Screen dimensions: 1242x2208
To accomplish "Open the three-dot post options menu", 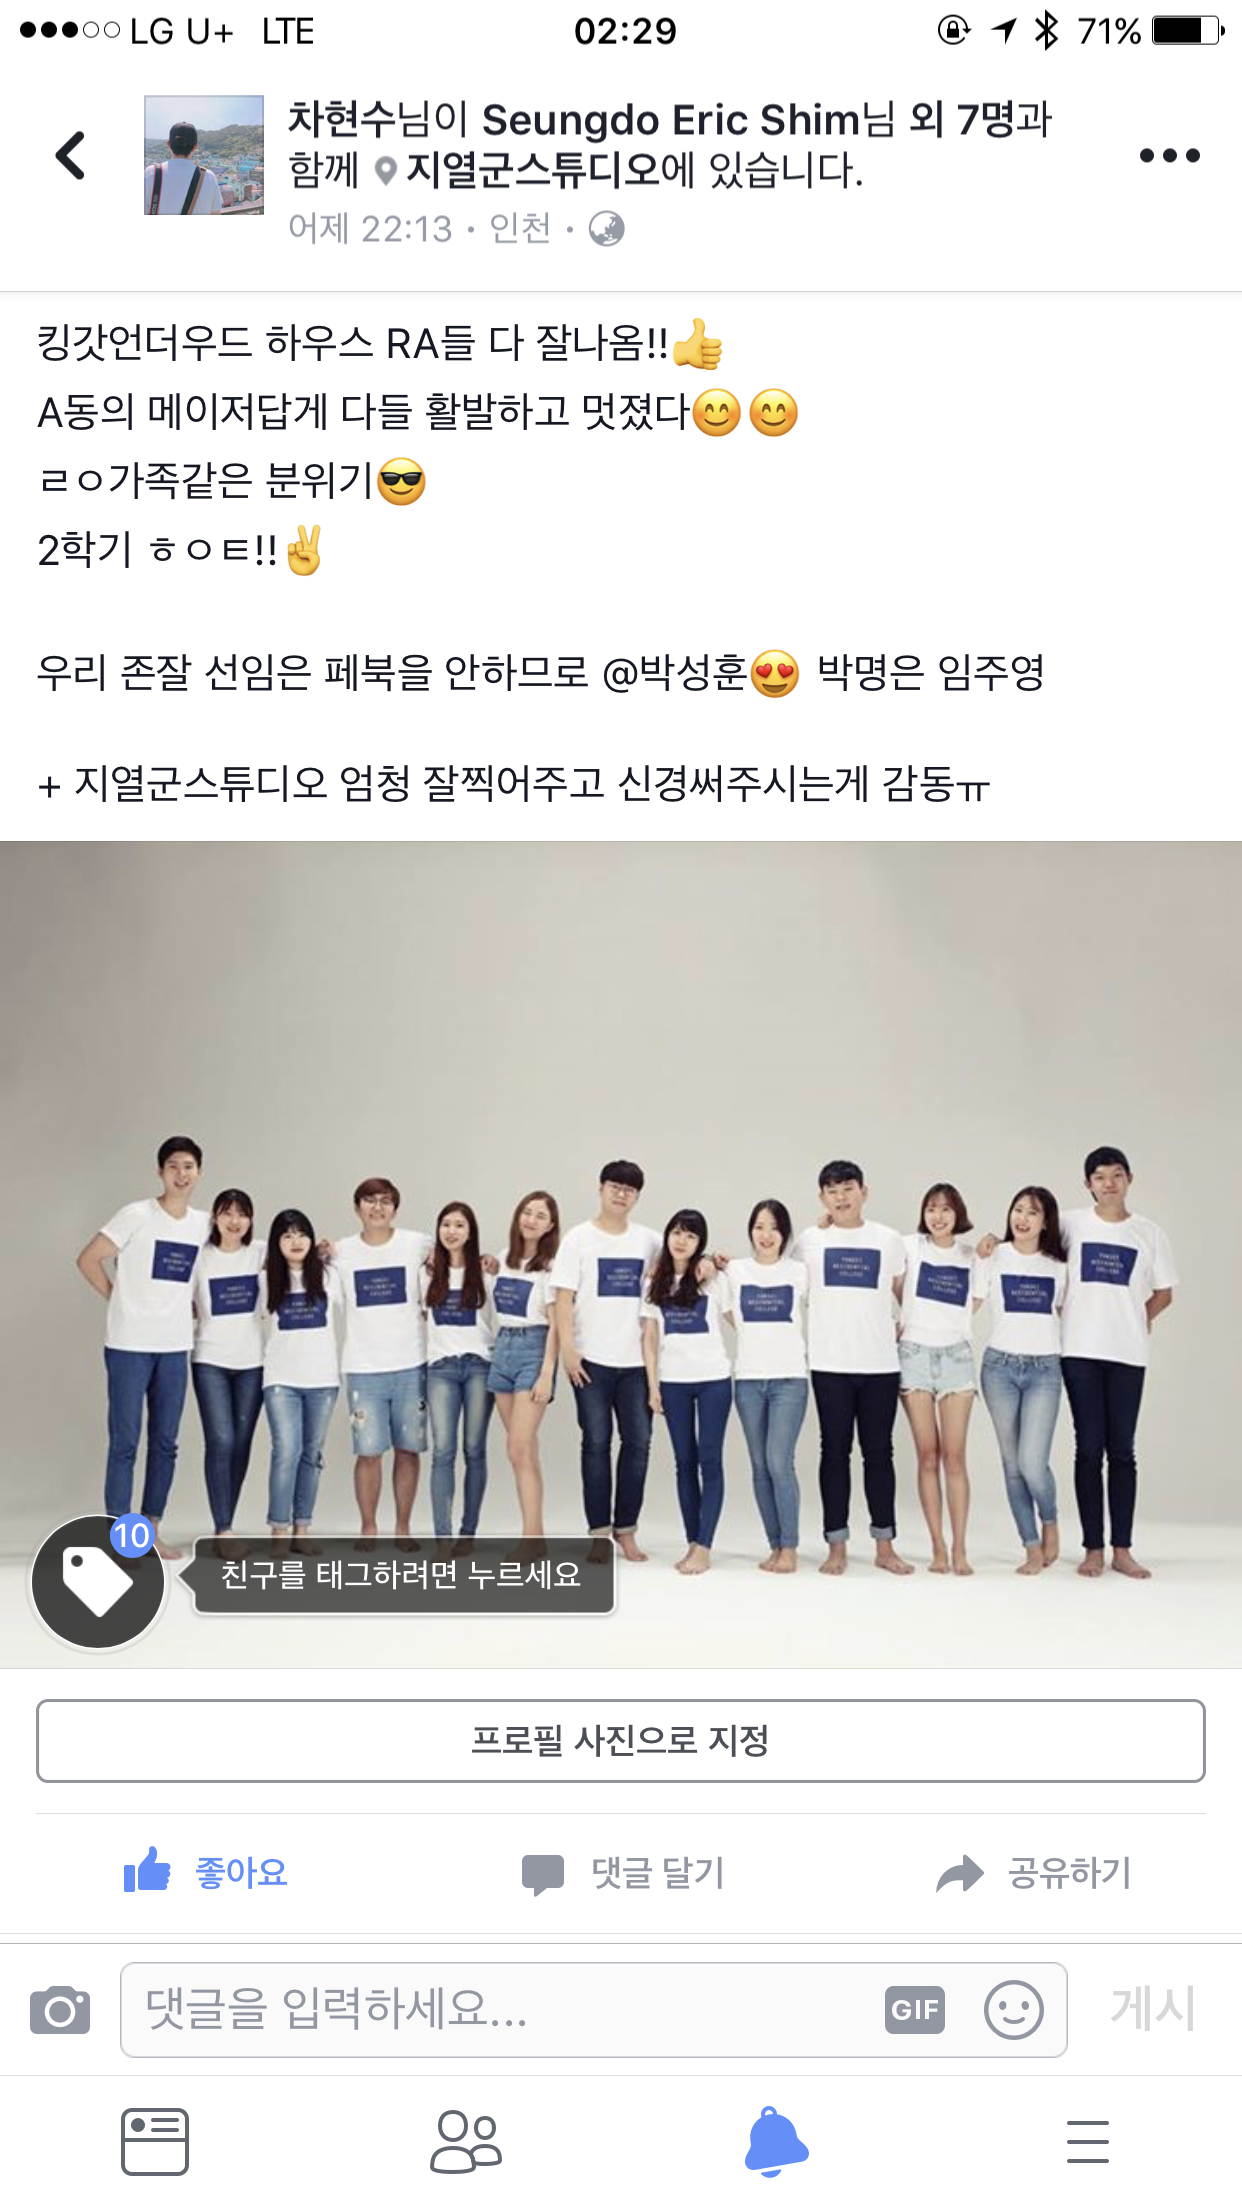I will coord(1169,156).
